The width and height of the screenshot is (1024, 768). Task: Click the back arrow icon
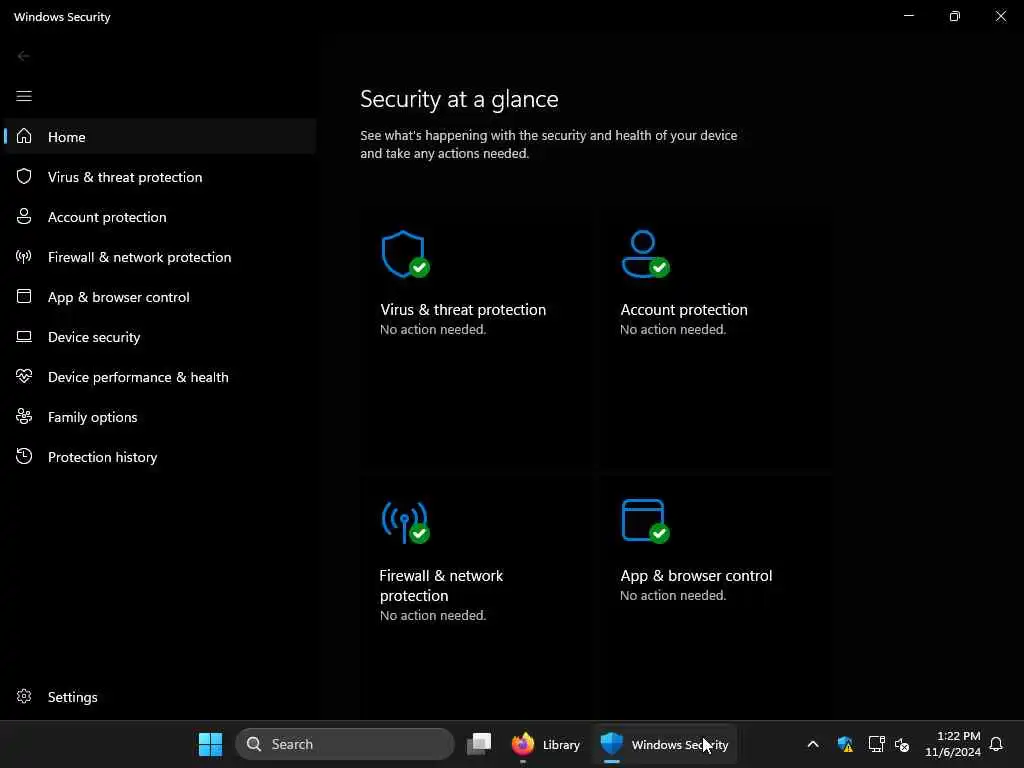pos(24,56)
